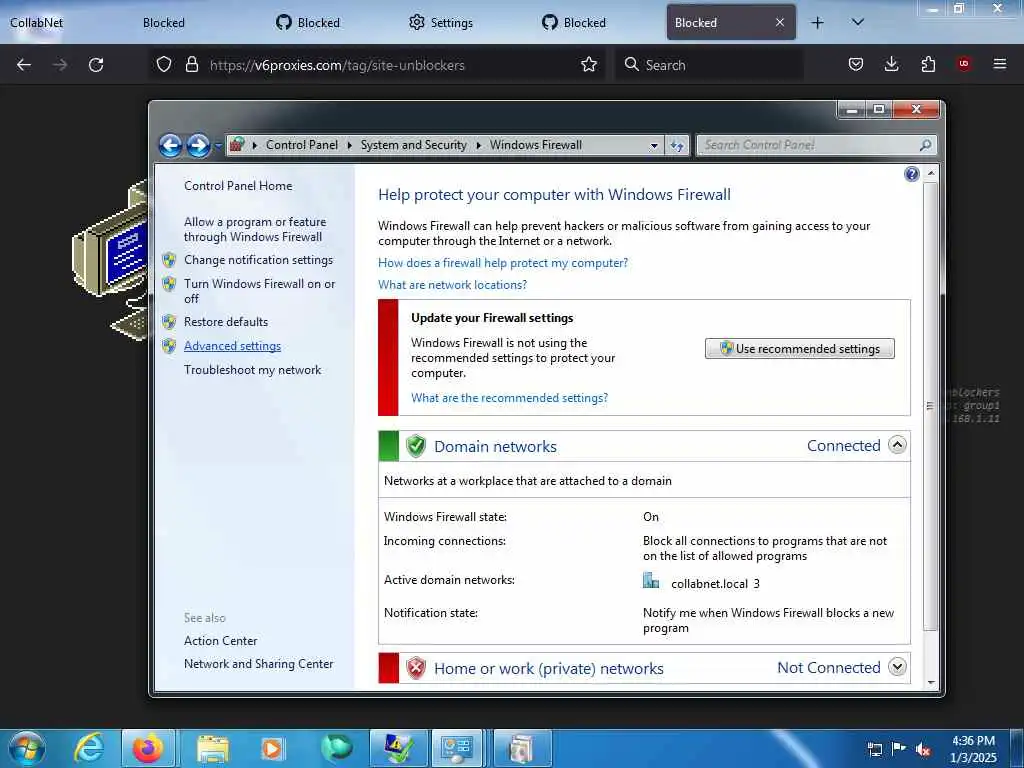This screenshot has height=768, width=1024.
Task: Save page to Pocket
Action: (856, 65)
